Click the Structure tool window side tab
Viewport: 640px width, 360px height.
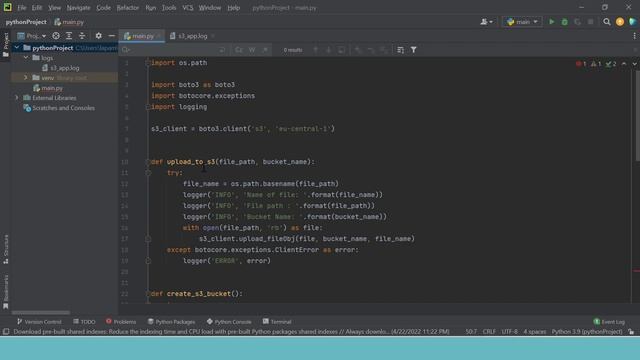[6, 249]
